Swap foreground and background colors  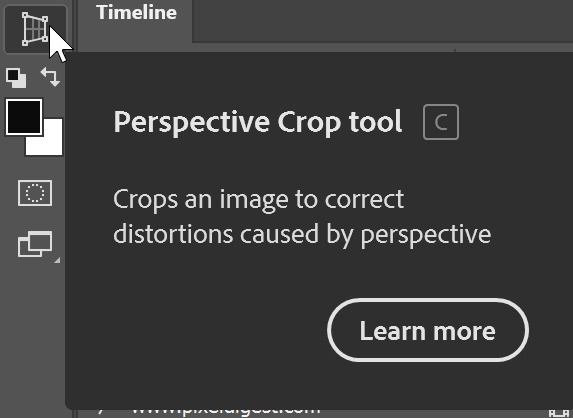[x=50, y=77]
